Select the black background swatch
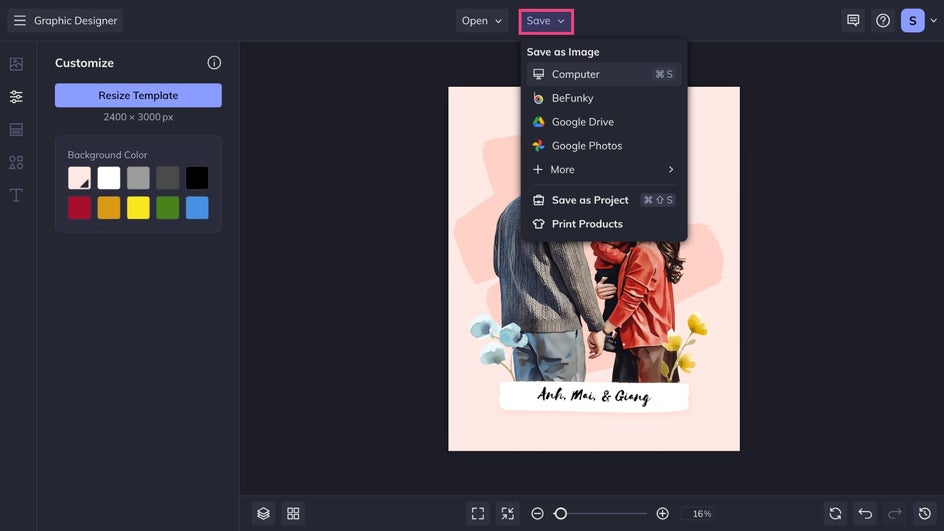944x531 pixels. coord(197,178)
